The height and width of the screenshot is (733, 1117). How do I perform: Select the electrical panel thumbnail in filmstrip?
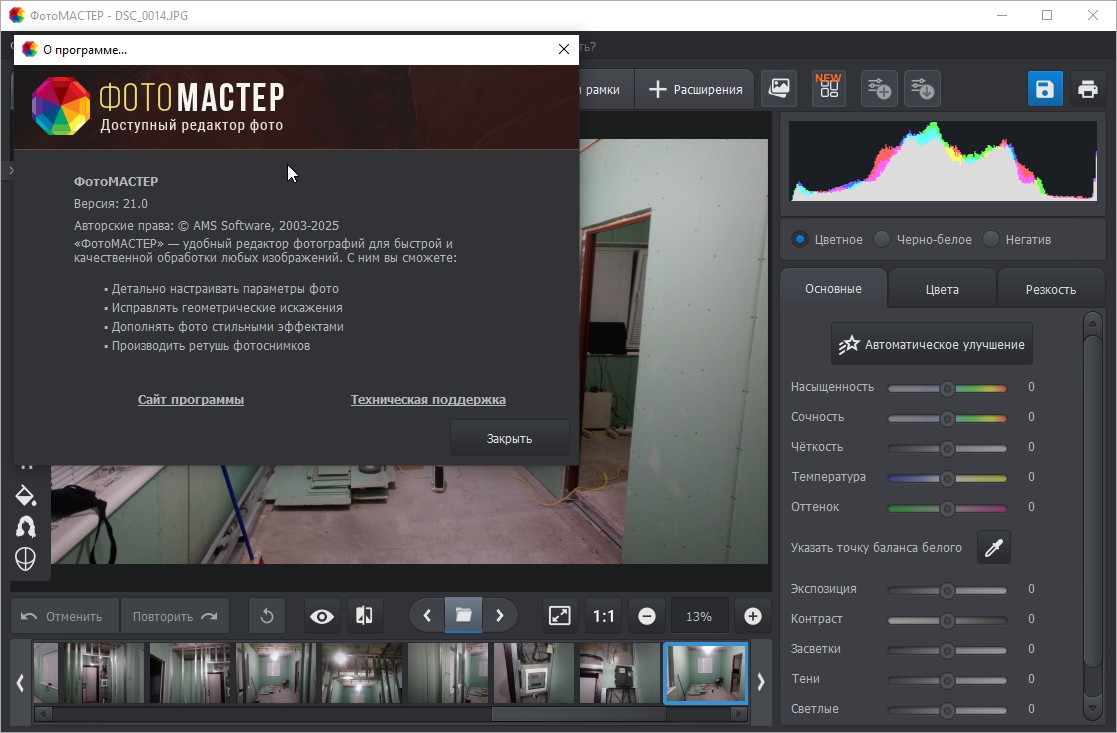pyautogui.click(x=534, y=673)
